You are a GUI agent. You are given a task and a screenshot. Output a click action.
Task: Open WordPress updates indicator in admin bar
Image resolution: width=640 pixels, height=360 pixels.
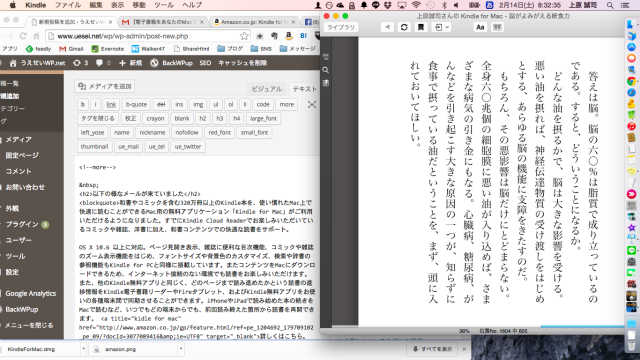[x=80, y=63]
